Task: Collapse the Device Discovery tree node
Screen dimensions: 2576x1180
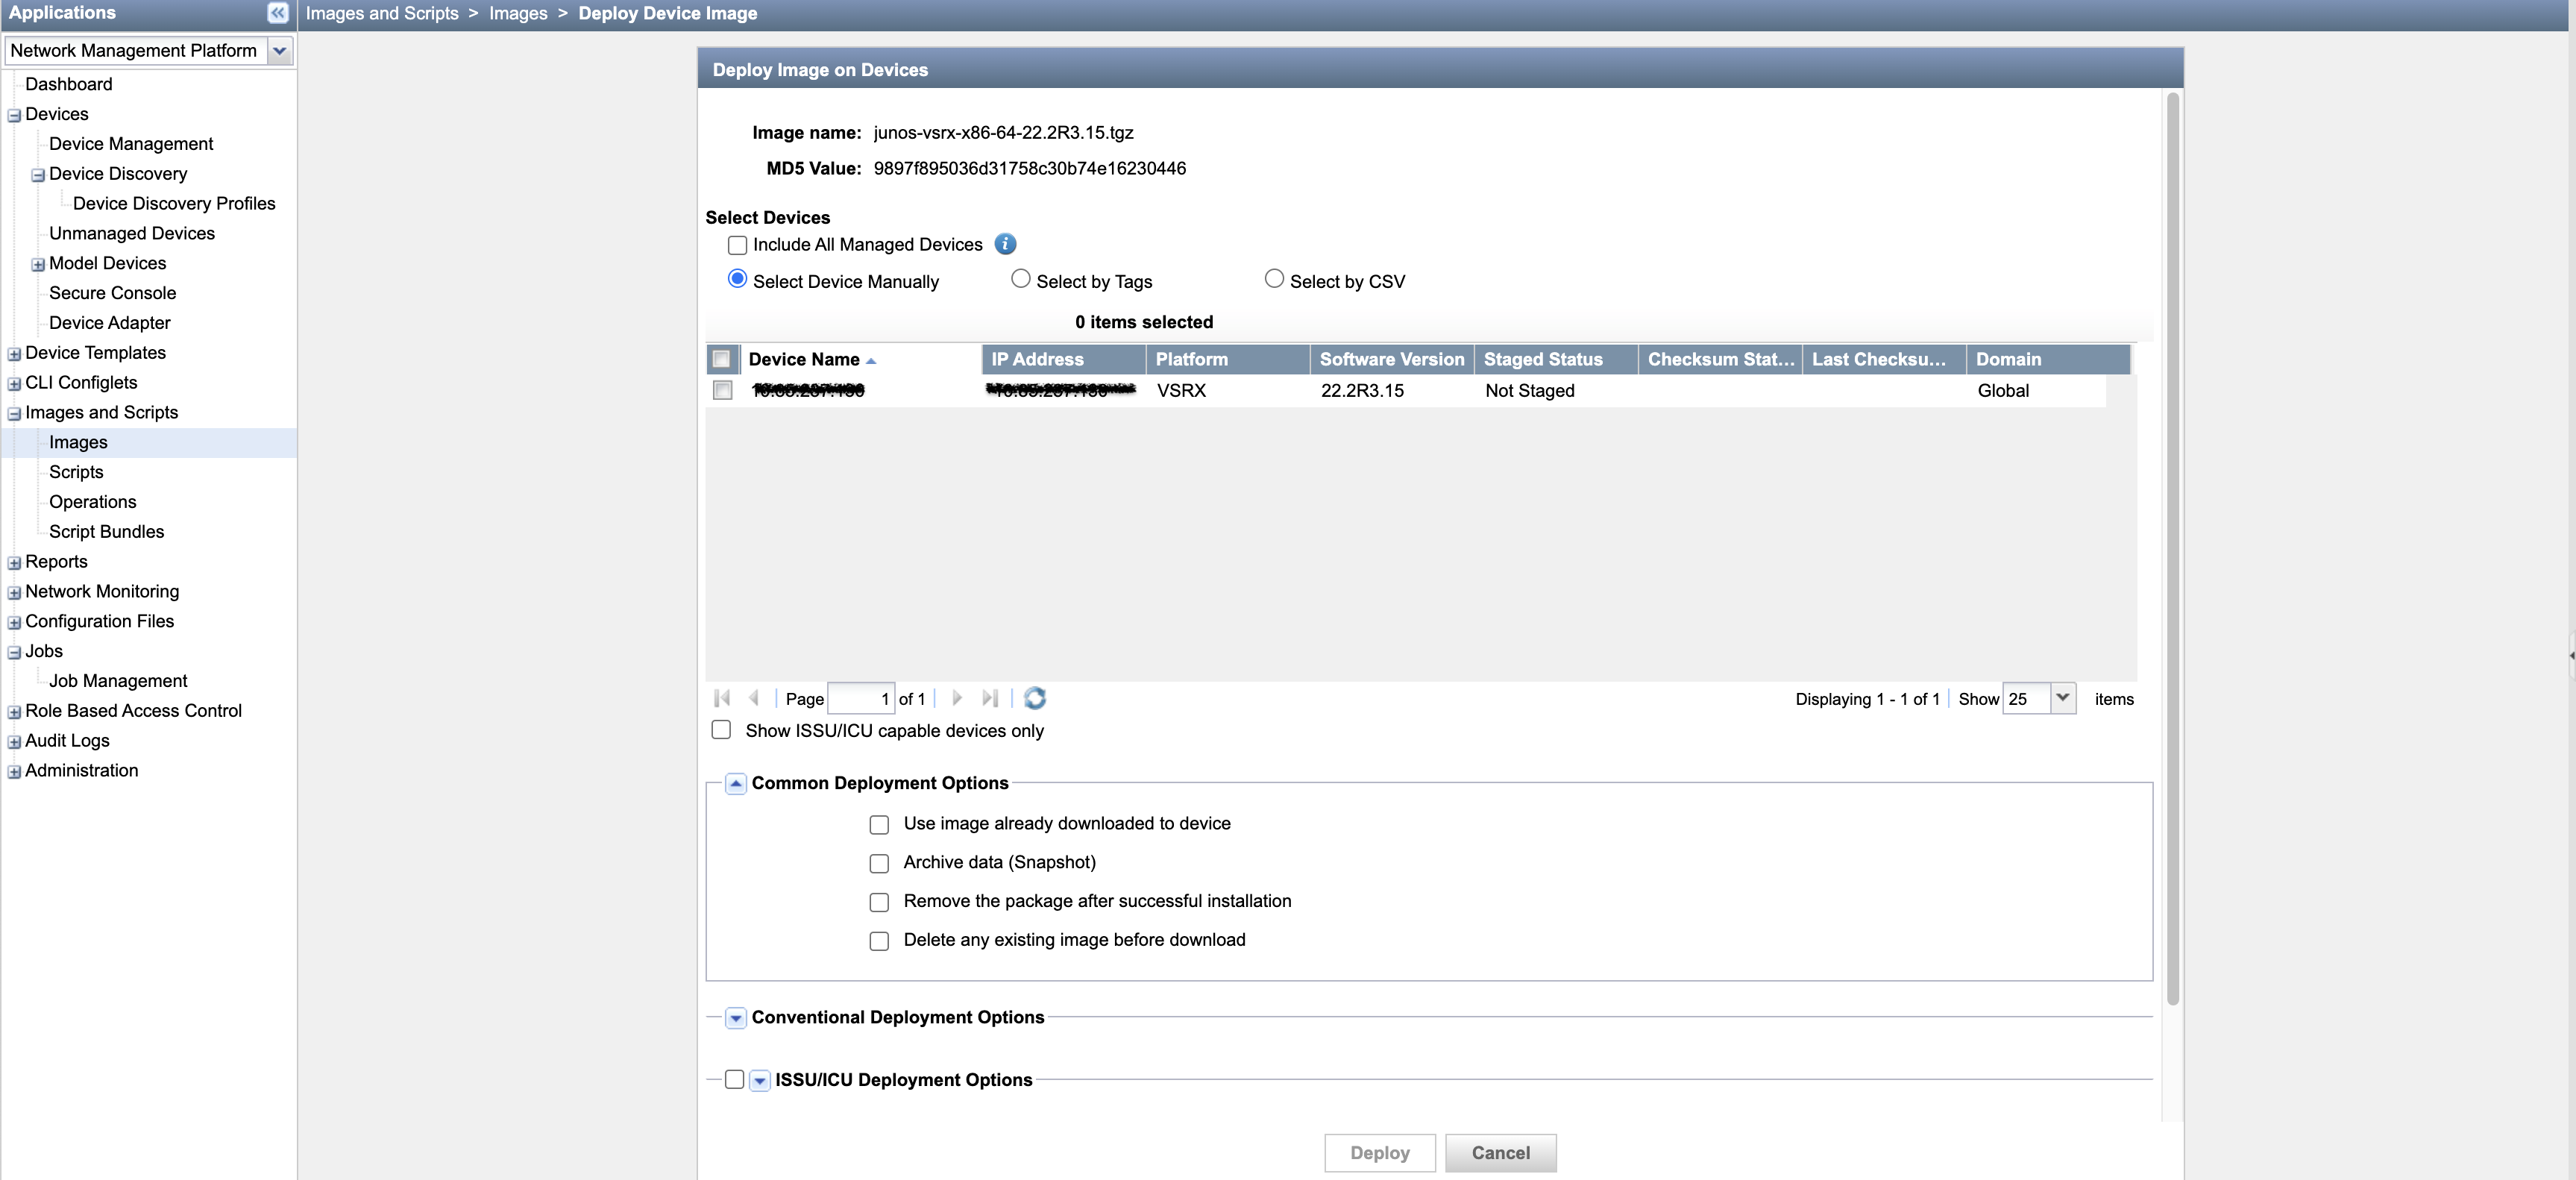Action: coord(38,176)
